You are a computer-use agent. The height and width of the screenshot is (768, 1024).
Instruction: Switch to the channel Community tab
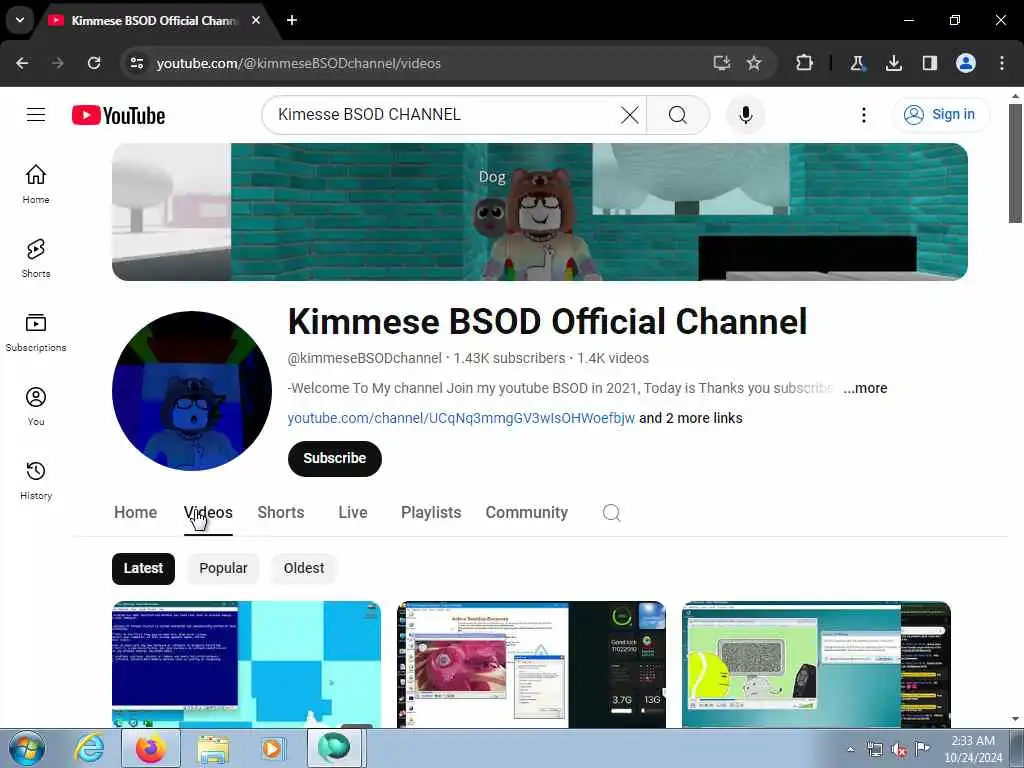click(526, 513)
